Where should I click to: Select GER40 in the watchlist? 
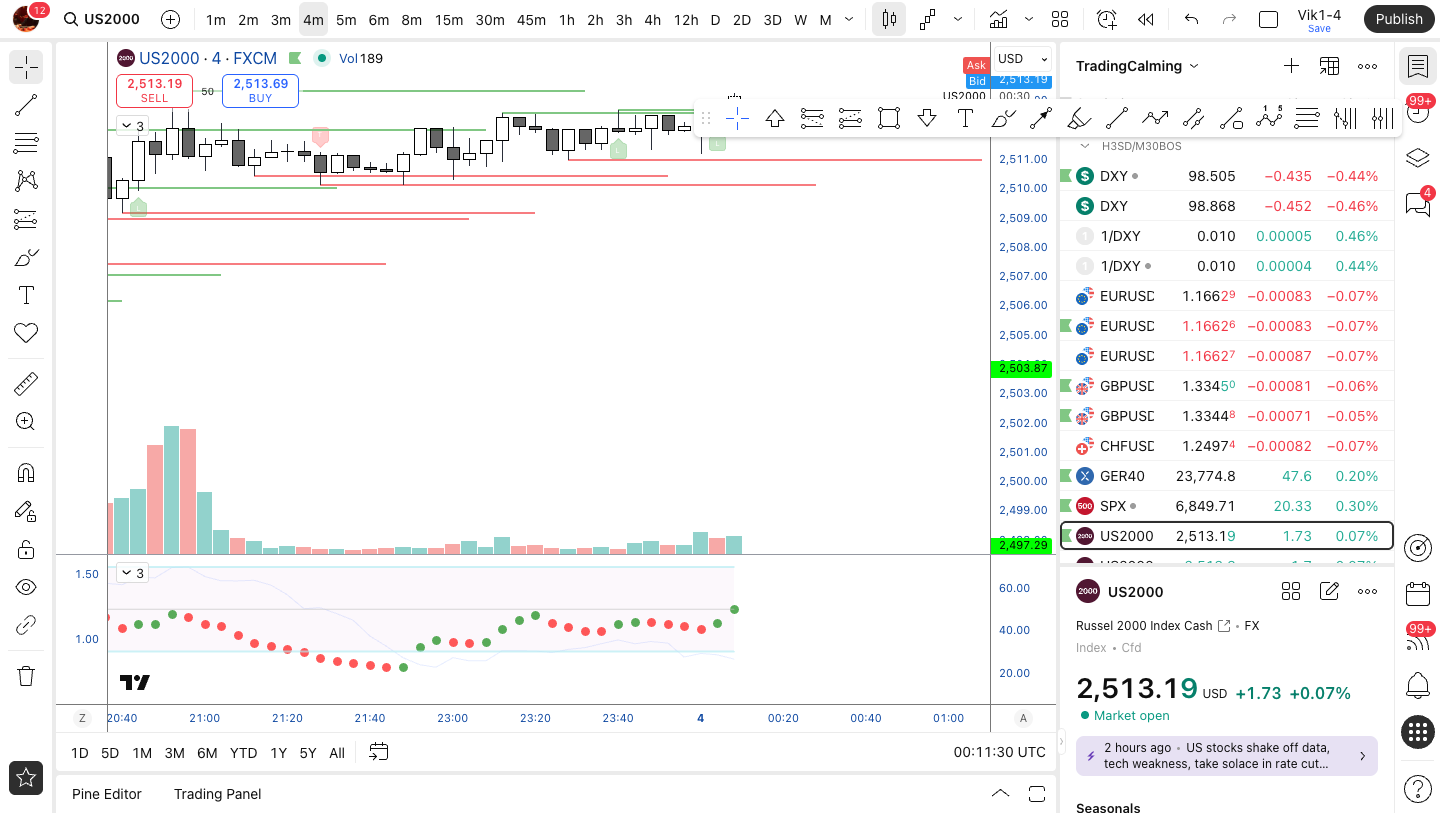coord(1226,476)
